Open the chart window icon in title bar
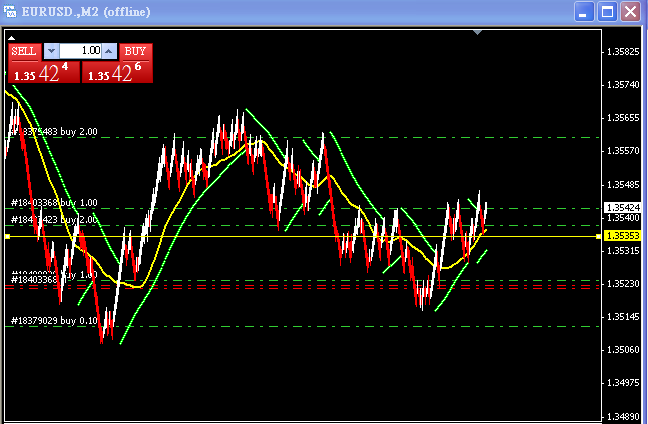648x424 pixels. coord(10,11)
